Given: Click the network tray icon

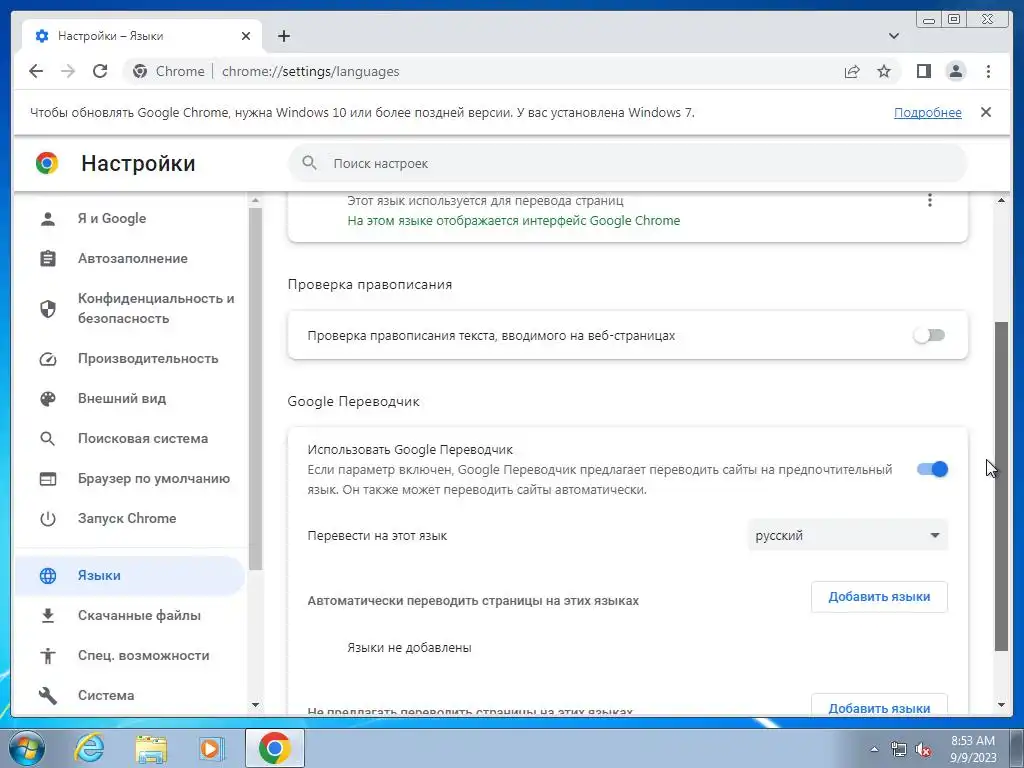Looking at the screenshot, I should tap(899, 749).
